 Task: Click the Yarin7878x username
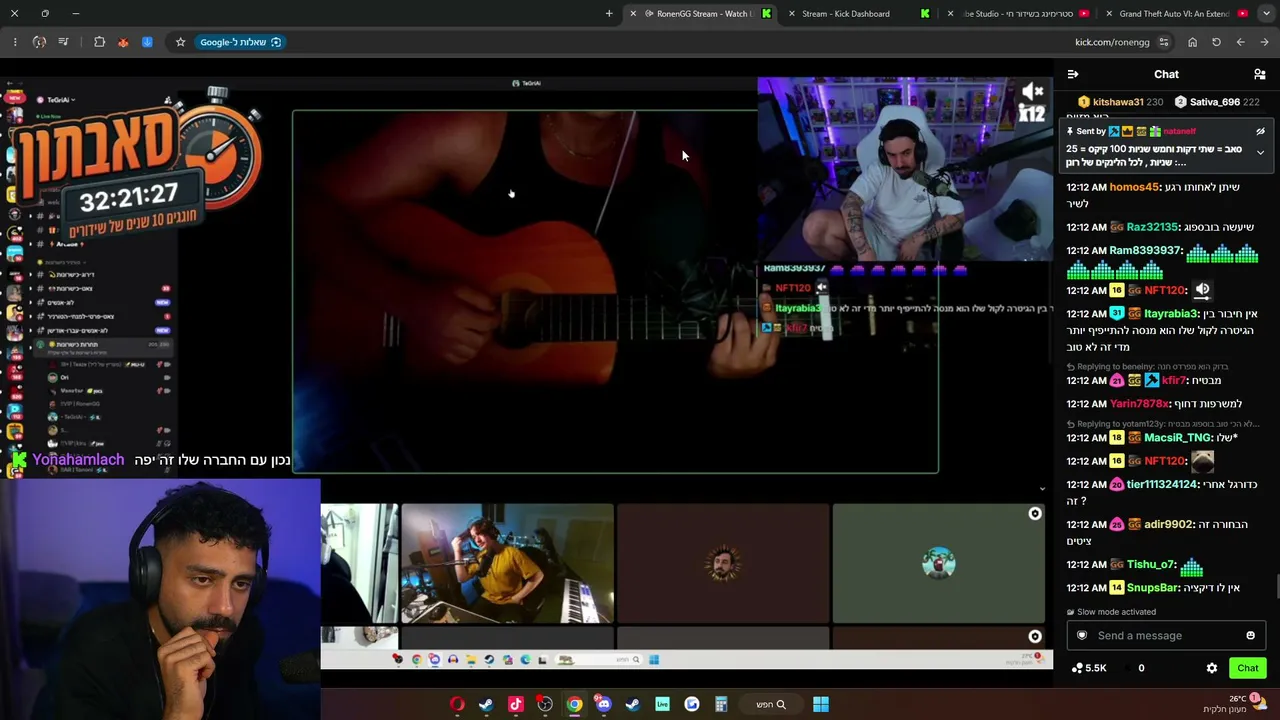click(1139, 404)
